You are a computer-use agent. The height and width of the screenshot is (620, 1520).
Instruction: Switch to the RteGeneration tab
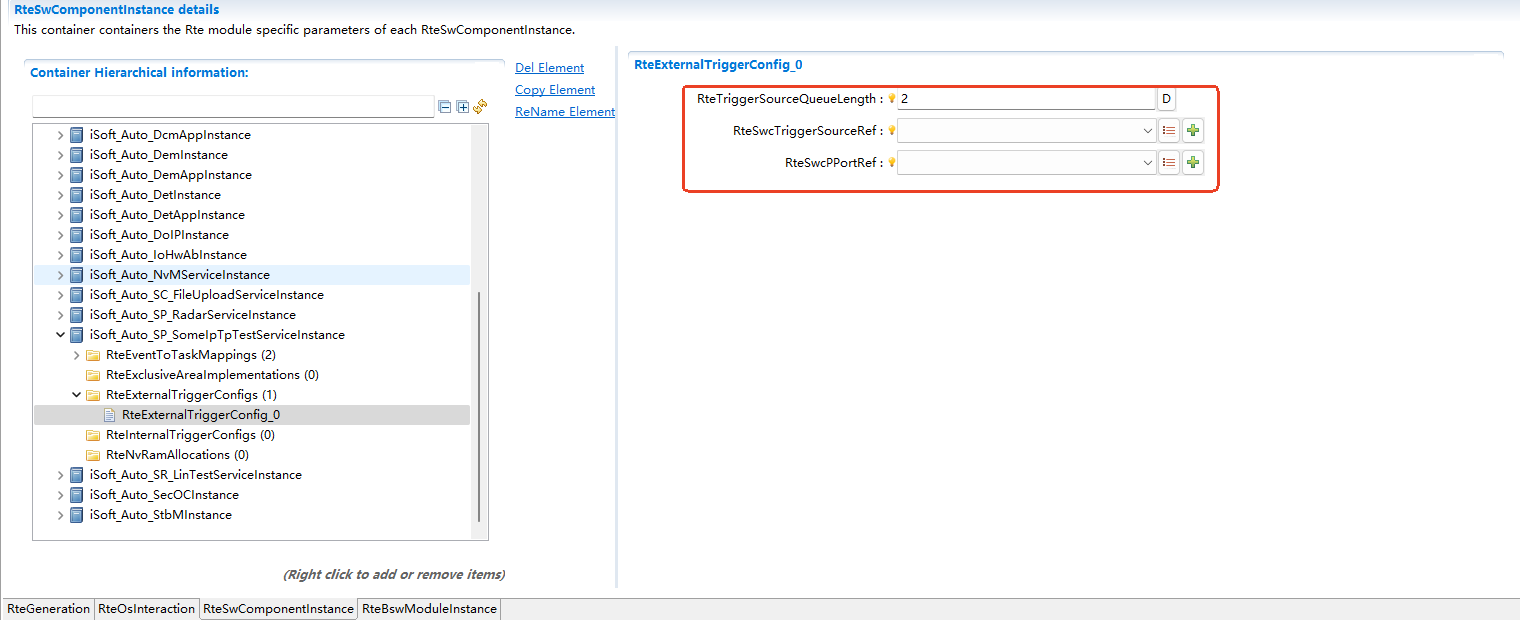48,609
